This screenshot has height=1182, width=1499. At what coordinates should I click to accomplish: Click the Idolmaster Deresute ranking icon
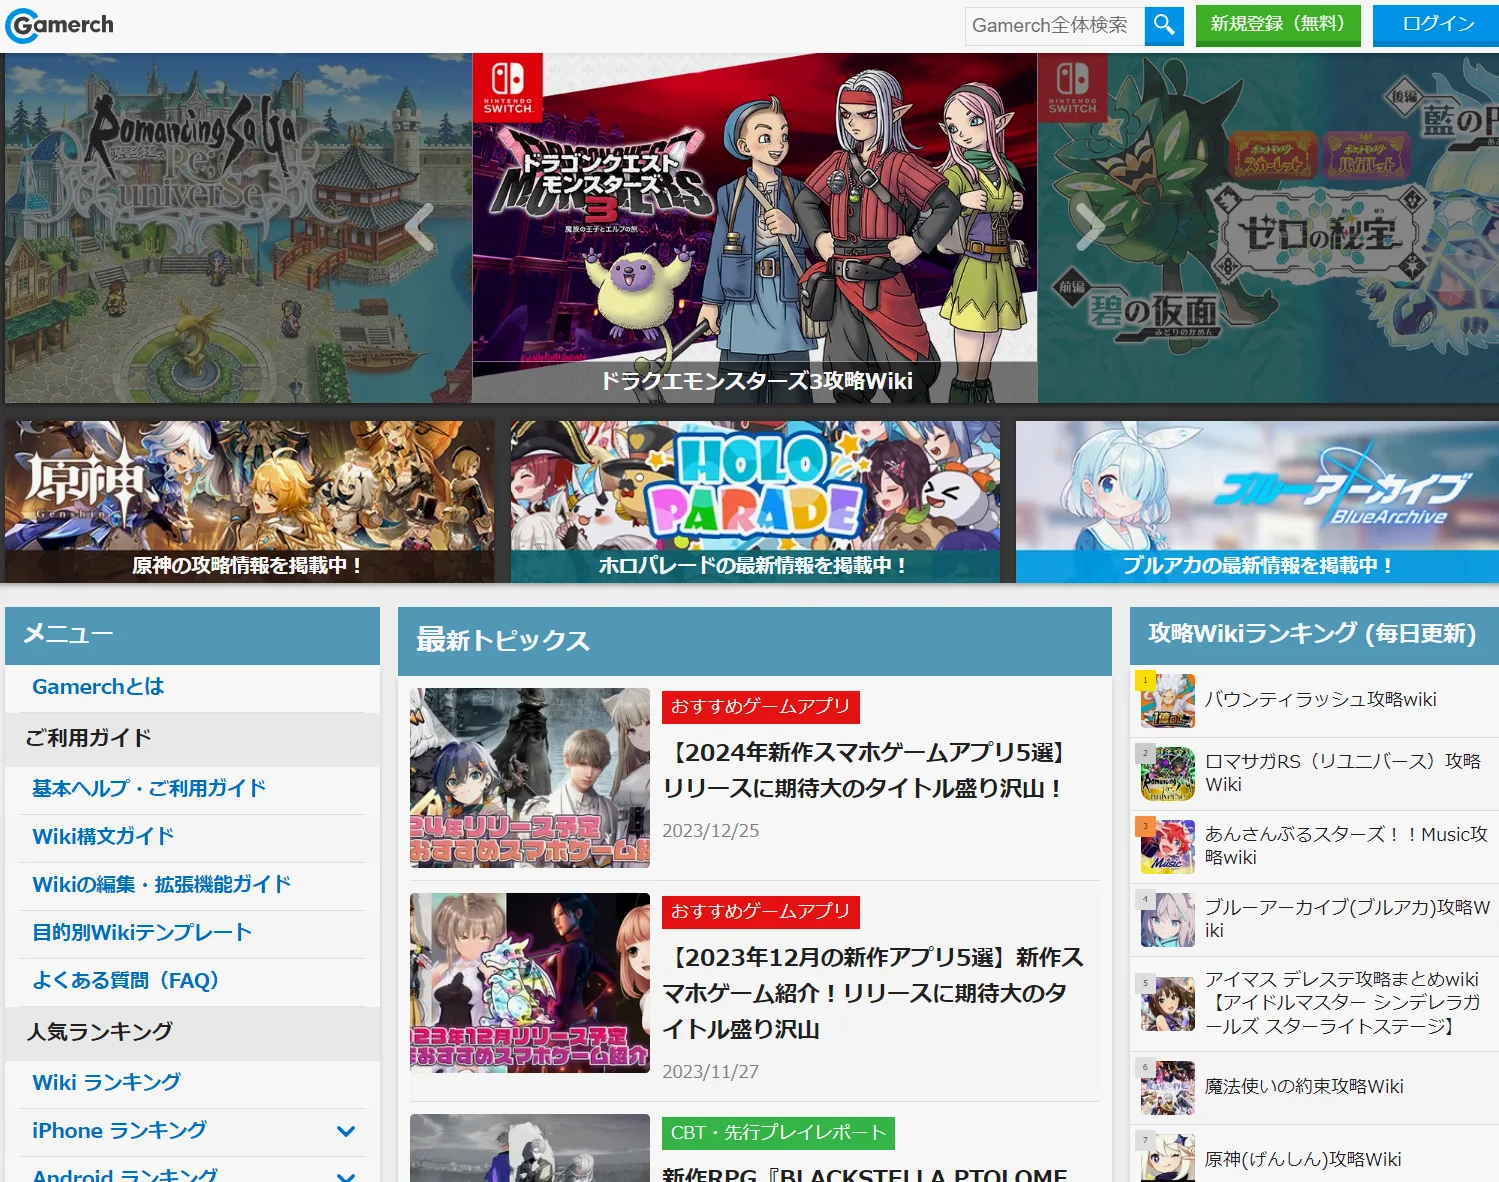1167,1003
